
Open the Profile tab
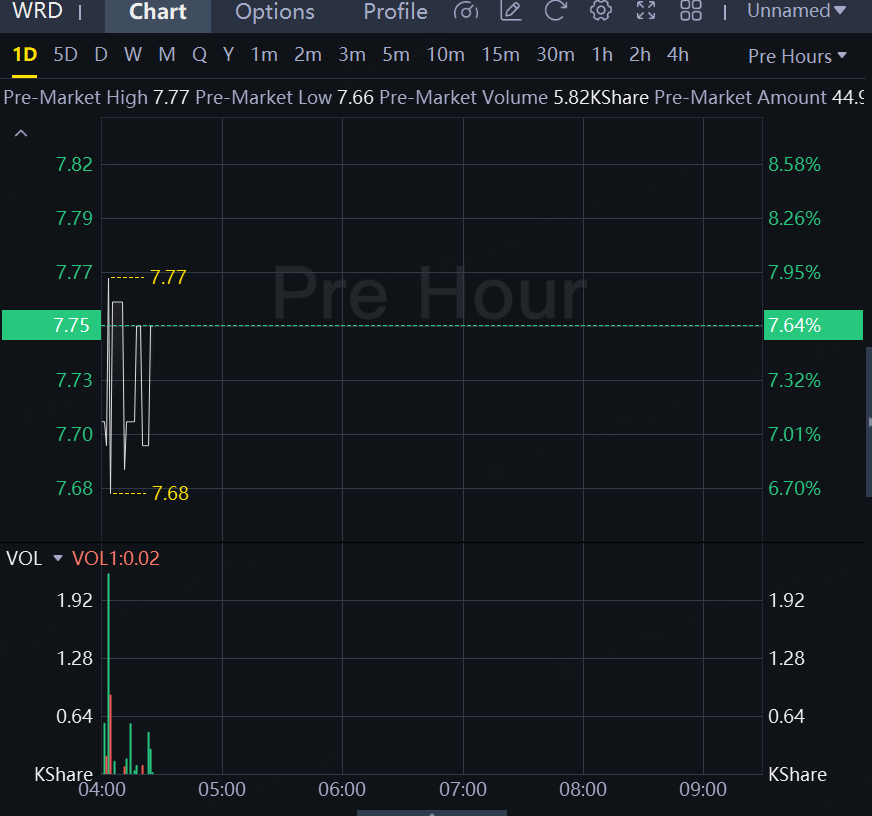[x=395, y=12]
